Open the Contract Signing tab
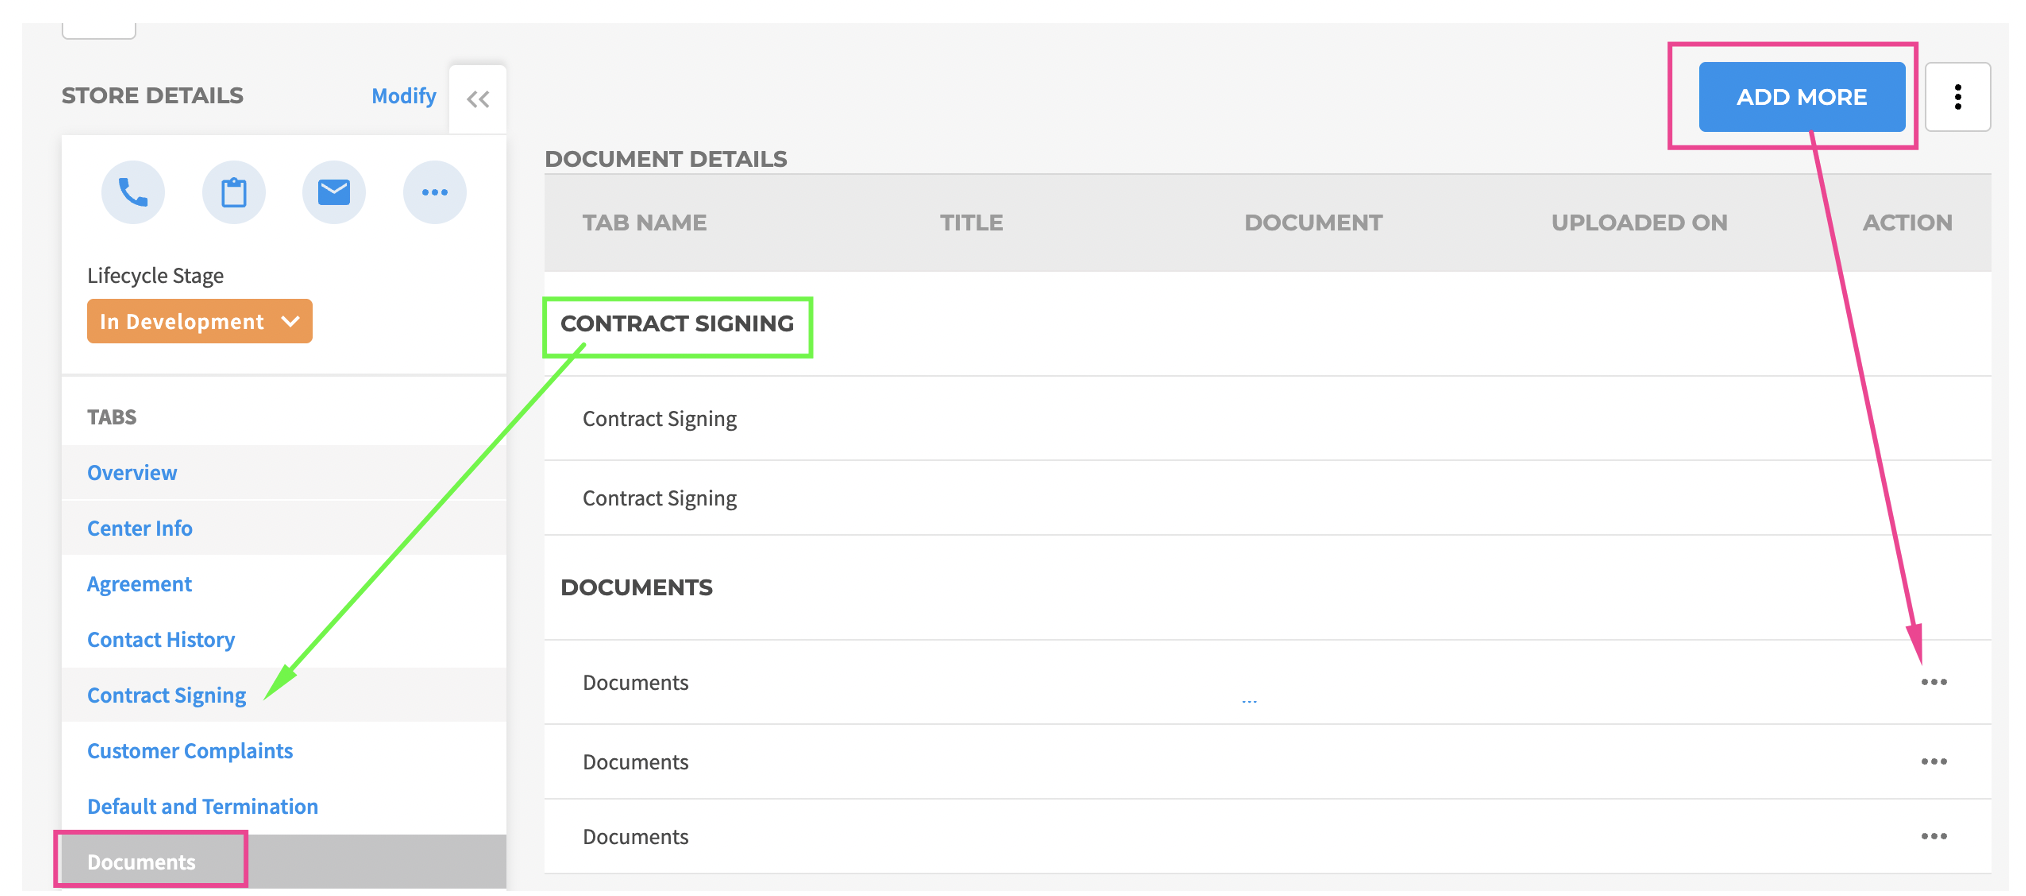 point(166,696)
